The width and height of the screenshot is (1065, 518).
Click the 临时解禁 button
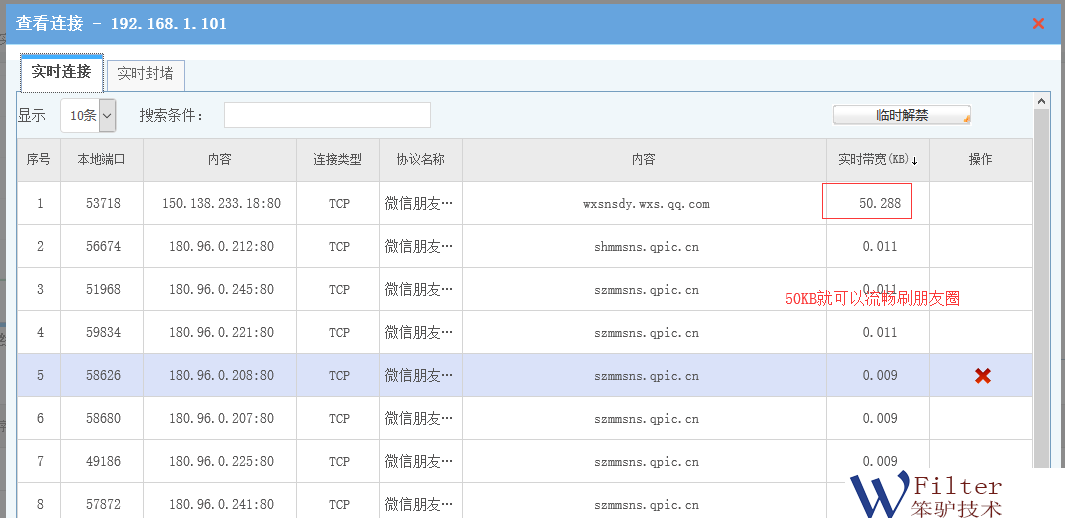click(x=901, y=115)
